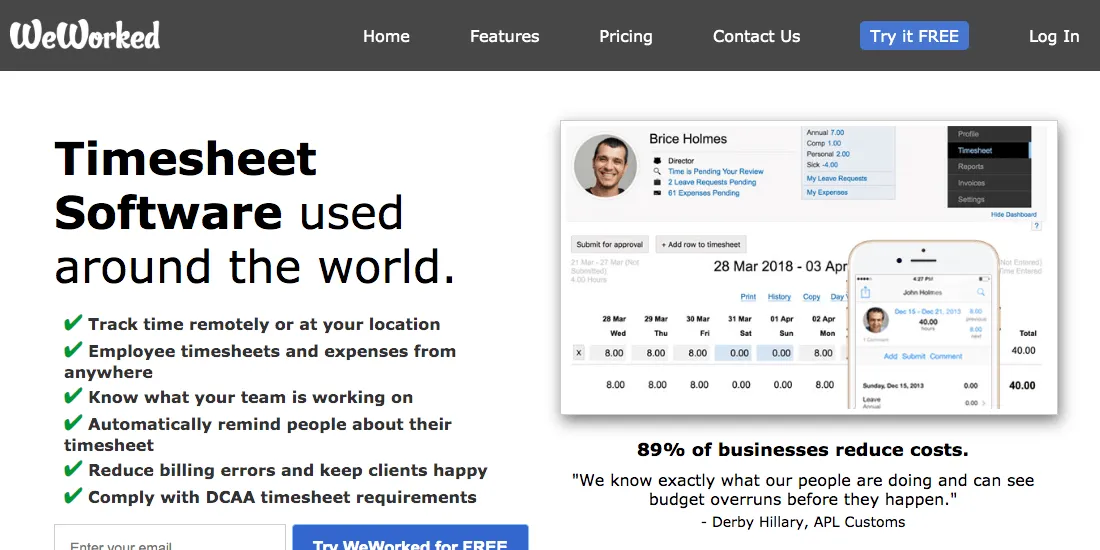Click 'Know what your team is working on'
The height and width of the screenshot is (550, 1100).
coord(250,397)
